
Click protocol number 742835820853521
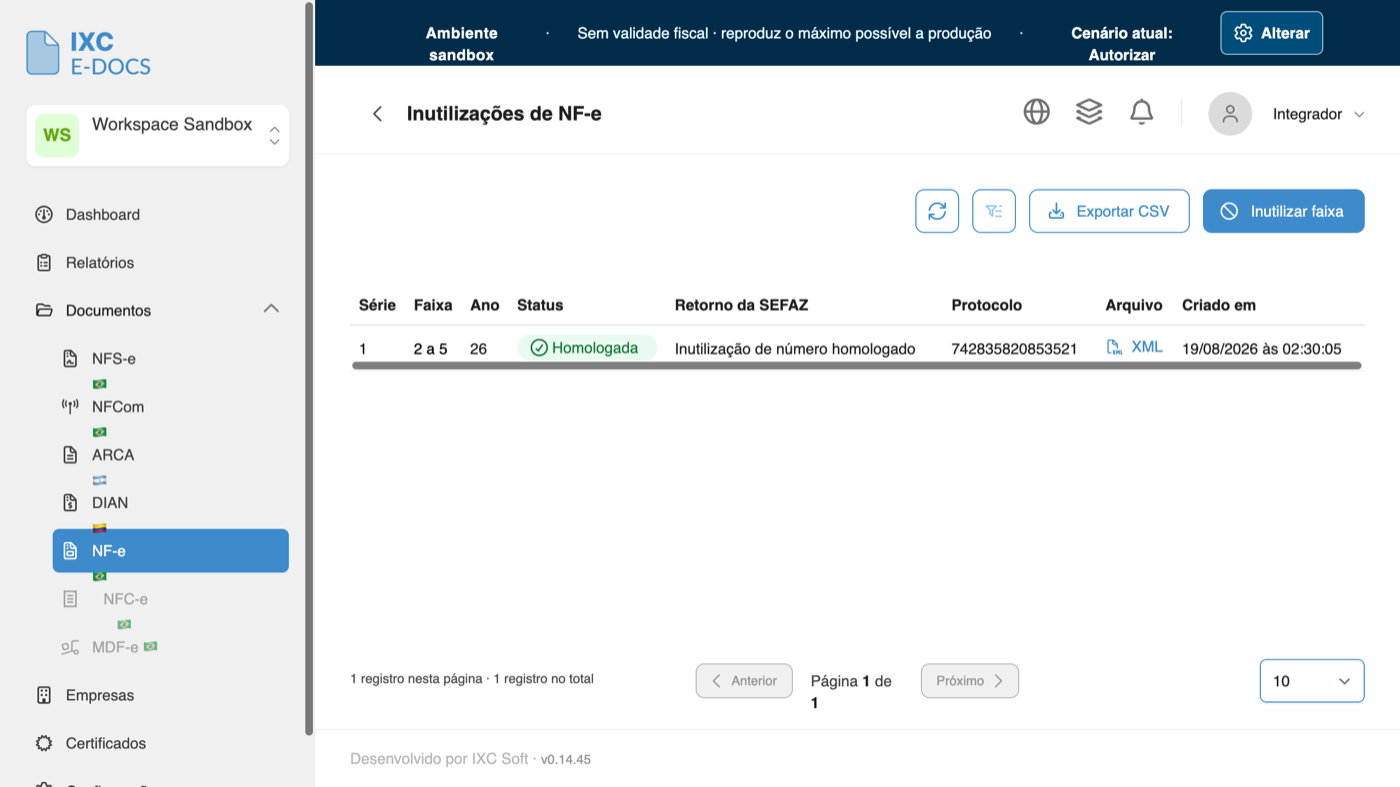pyautogui.click(x=1014, y=349)
